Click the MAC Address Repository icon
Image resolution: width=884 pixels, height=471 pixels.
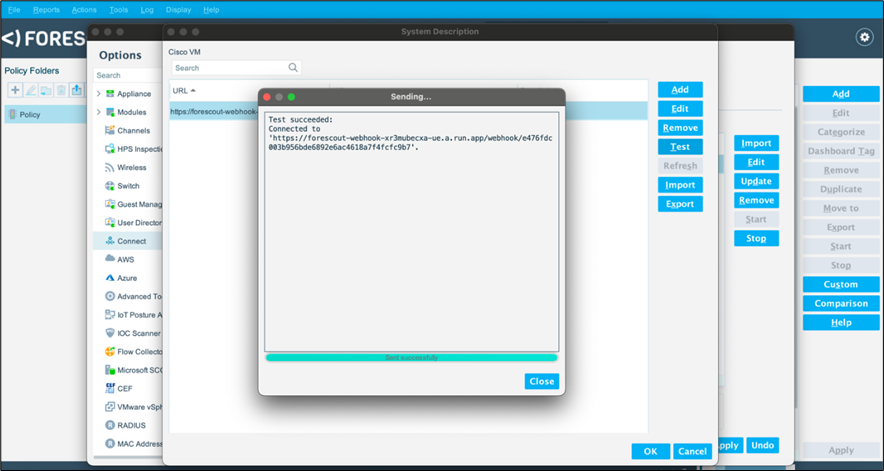[110, 444]
